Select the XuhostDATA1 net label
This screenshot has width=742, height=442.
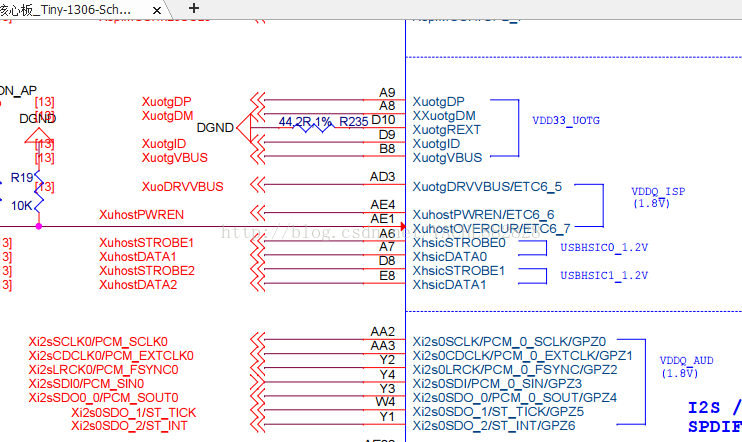[x=138, y=257]
